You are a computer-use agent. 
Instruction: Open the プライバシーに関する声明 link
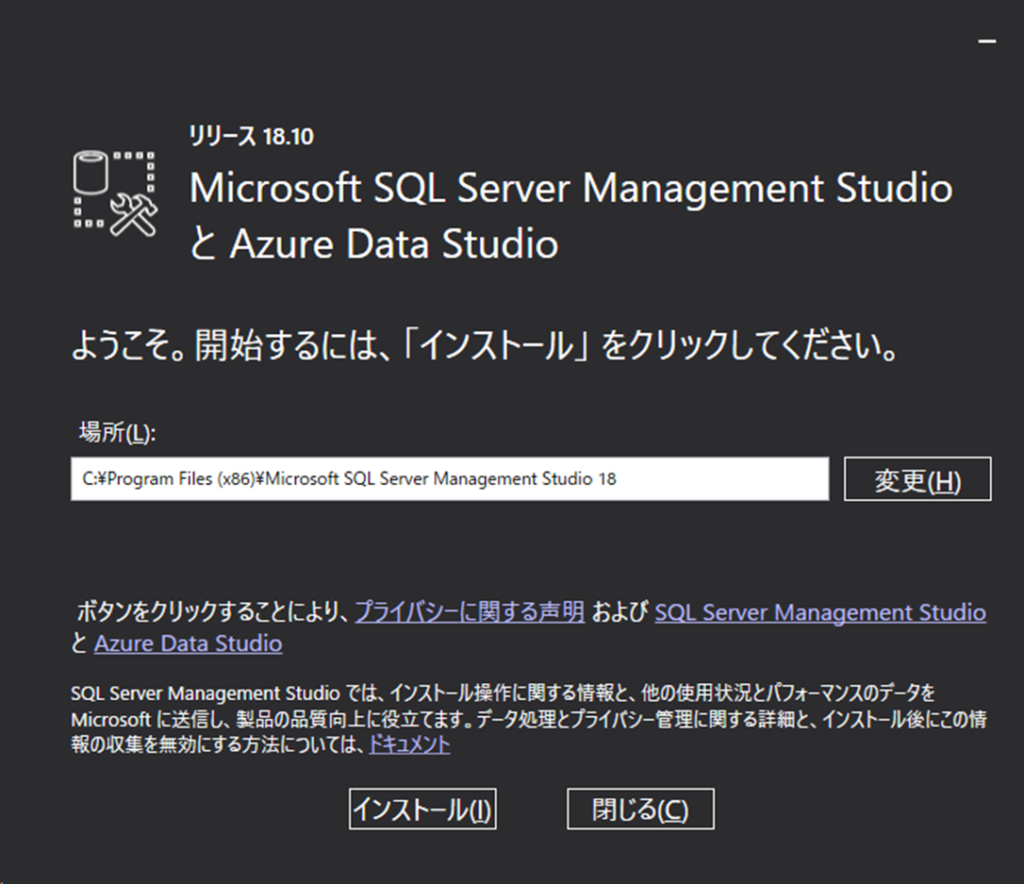pos(470,612)
